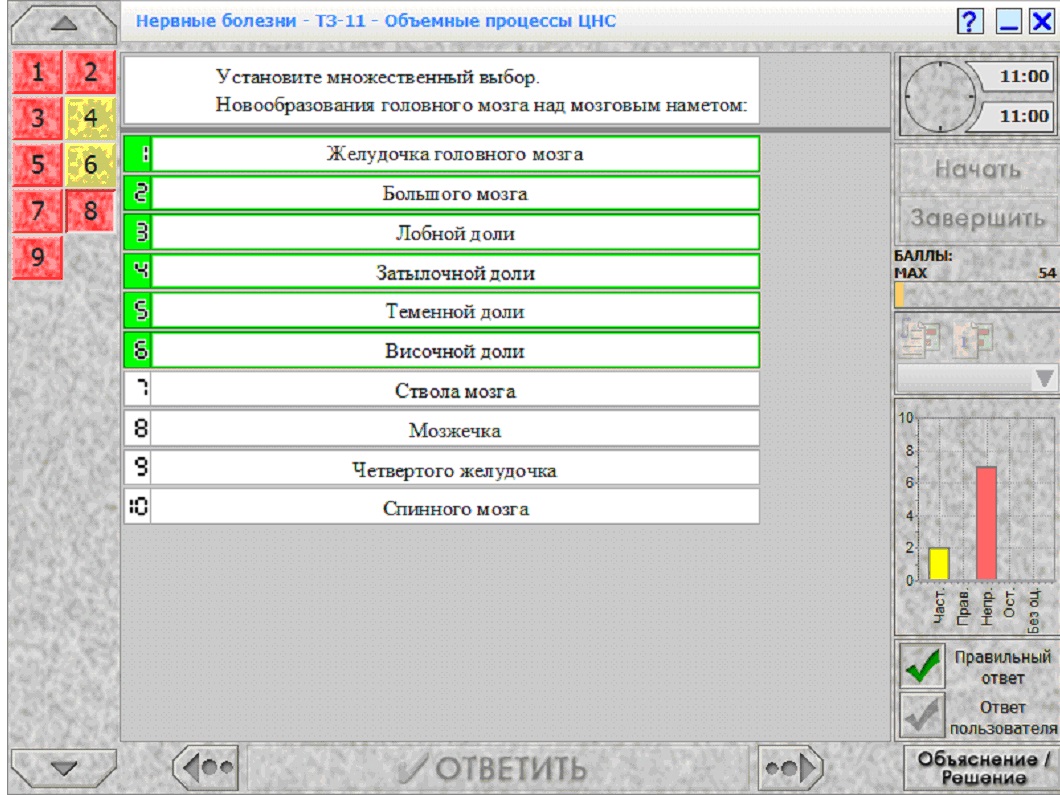Image resolution: width=1060 pixels, height=795 pixels.
Task: Show the correct answer green checkmark
Action: click(922, 665)
